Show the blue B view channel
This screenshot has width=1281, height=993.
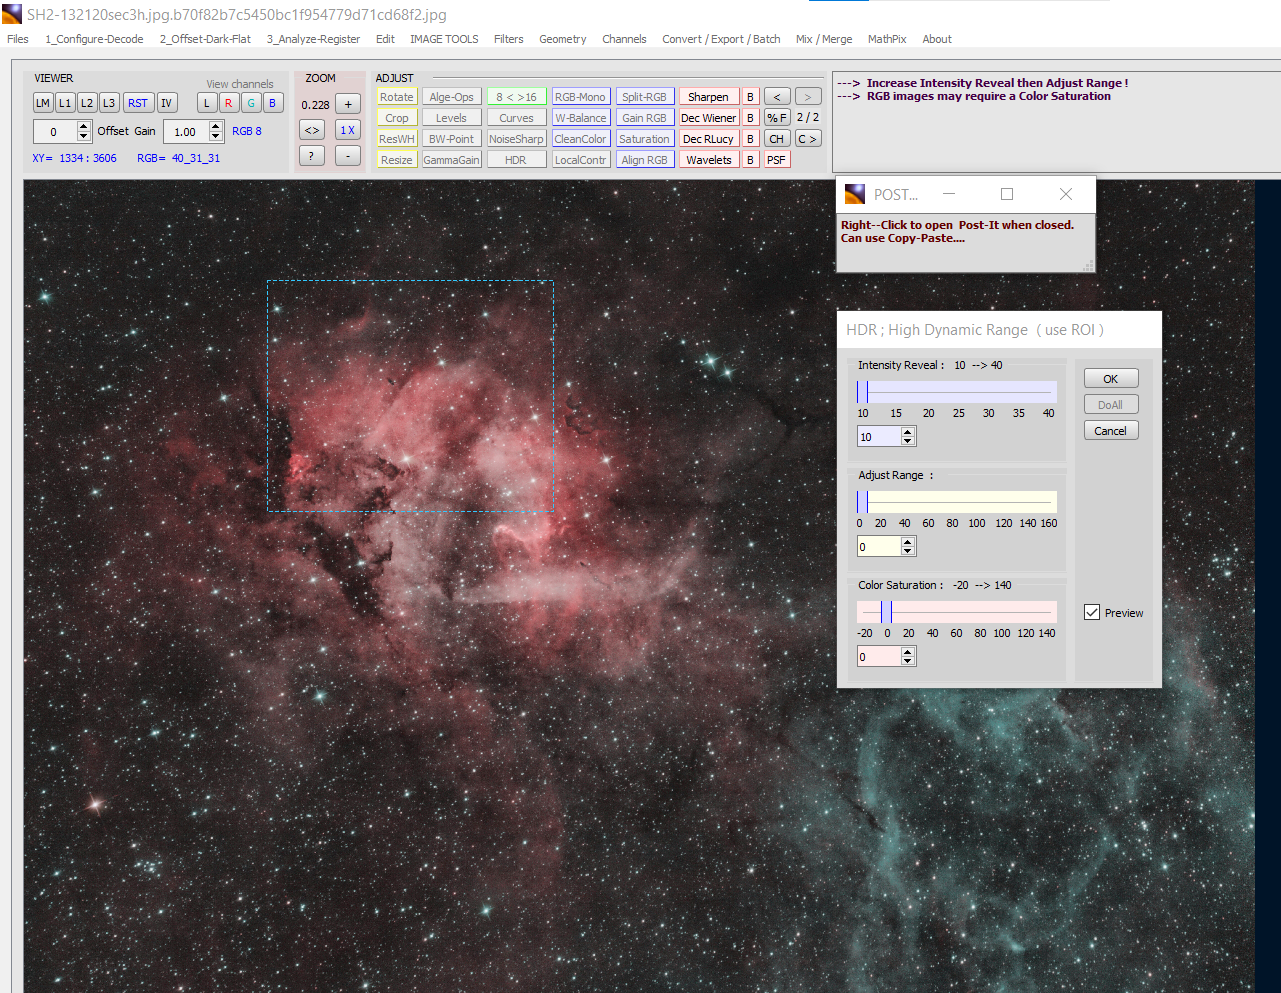click(x=272, y=103)
